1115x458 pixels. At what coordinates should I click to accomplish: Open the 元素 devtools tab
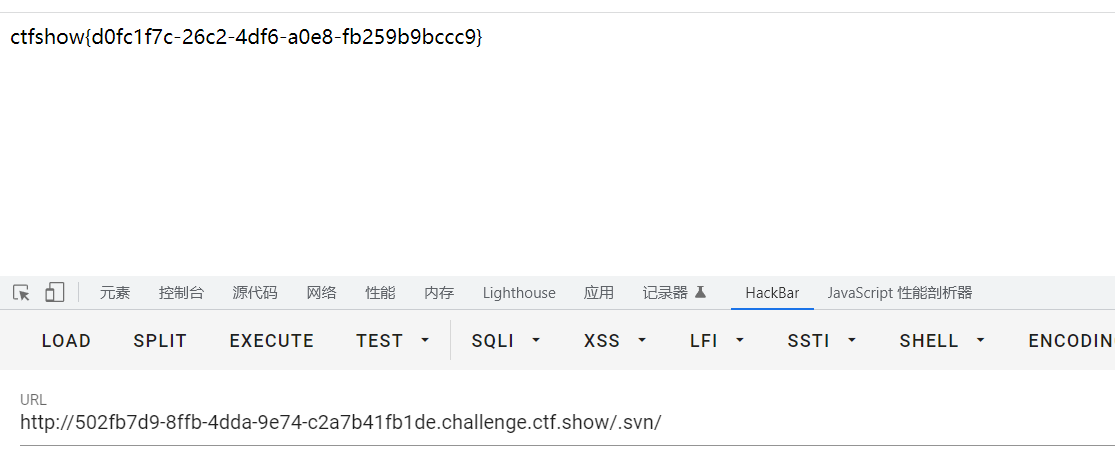(x=114, y=293)
